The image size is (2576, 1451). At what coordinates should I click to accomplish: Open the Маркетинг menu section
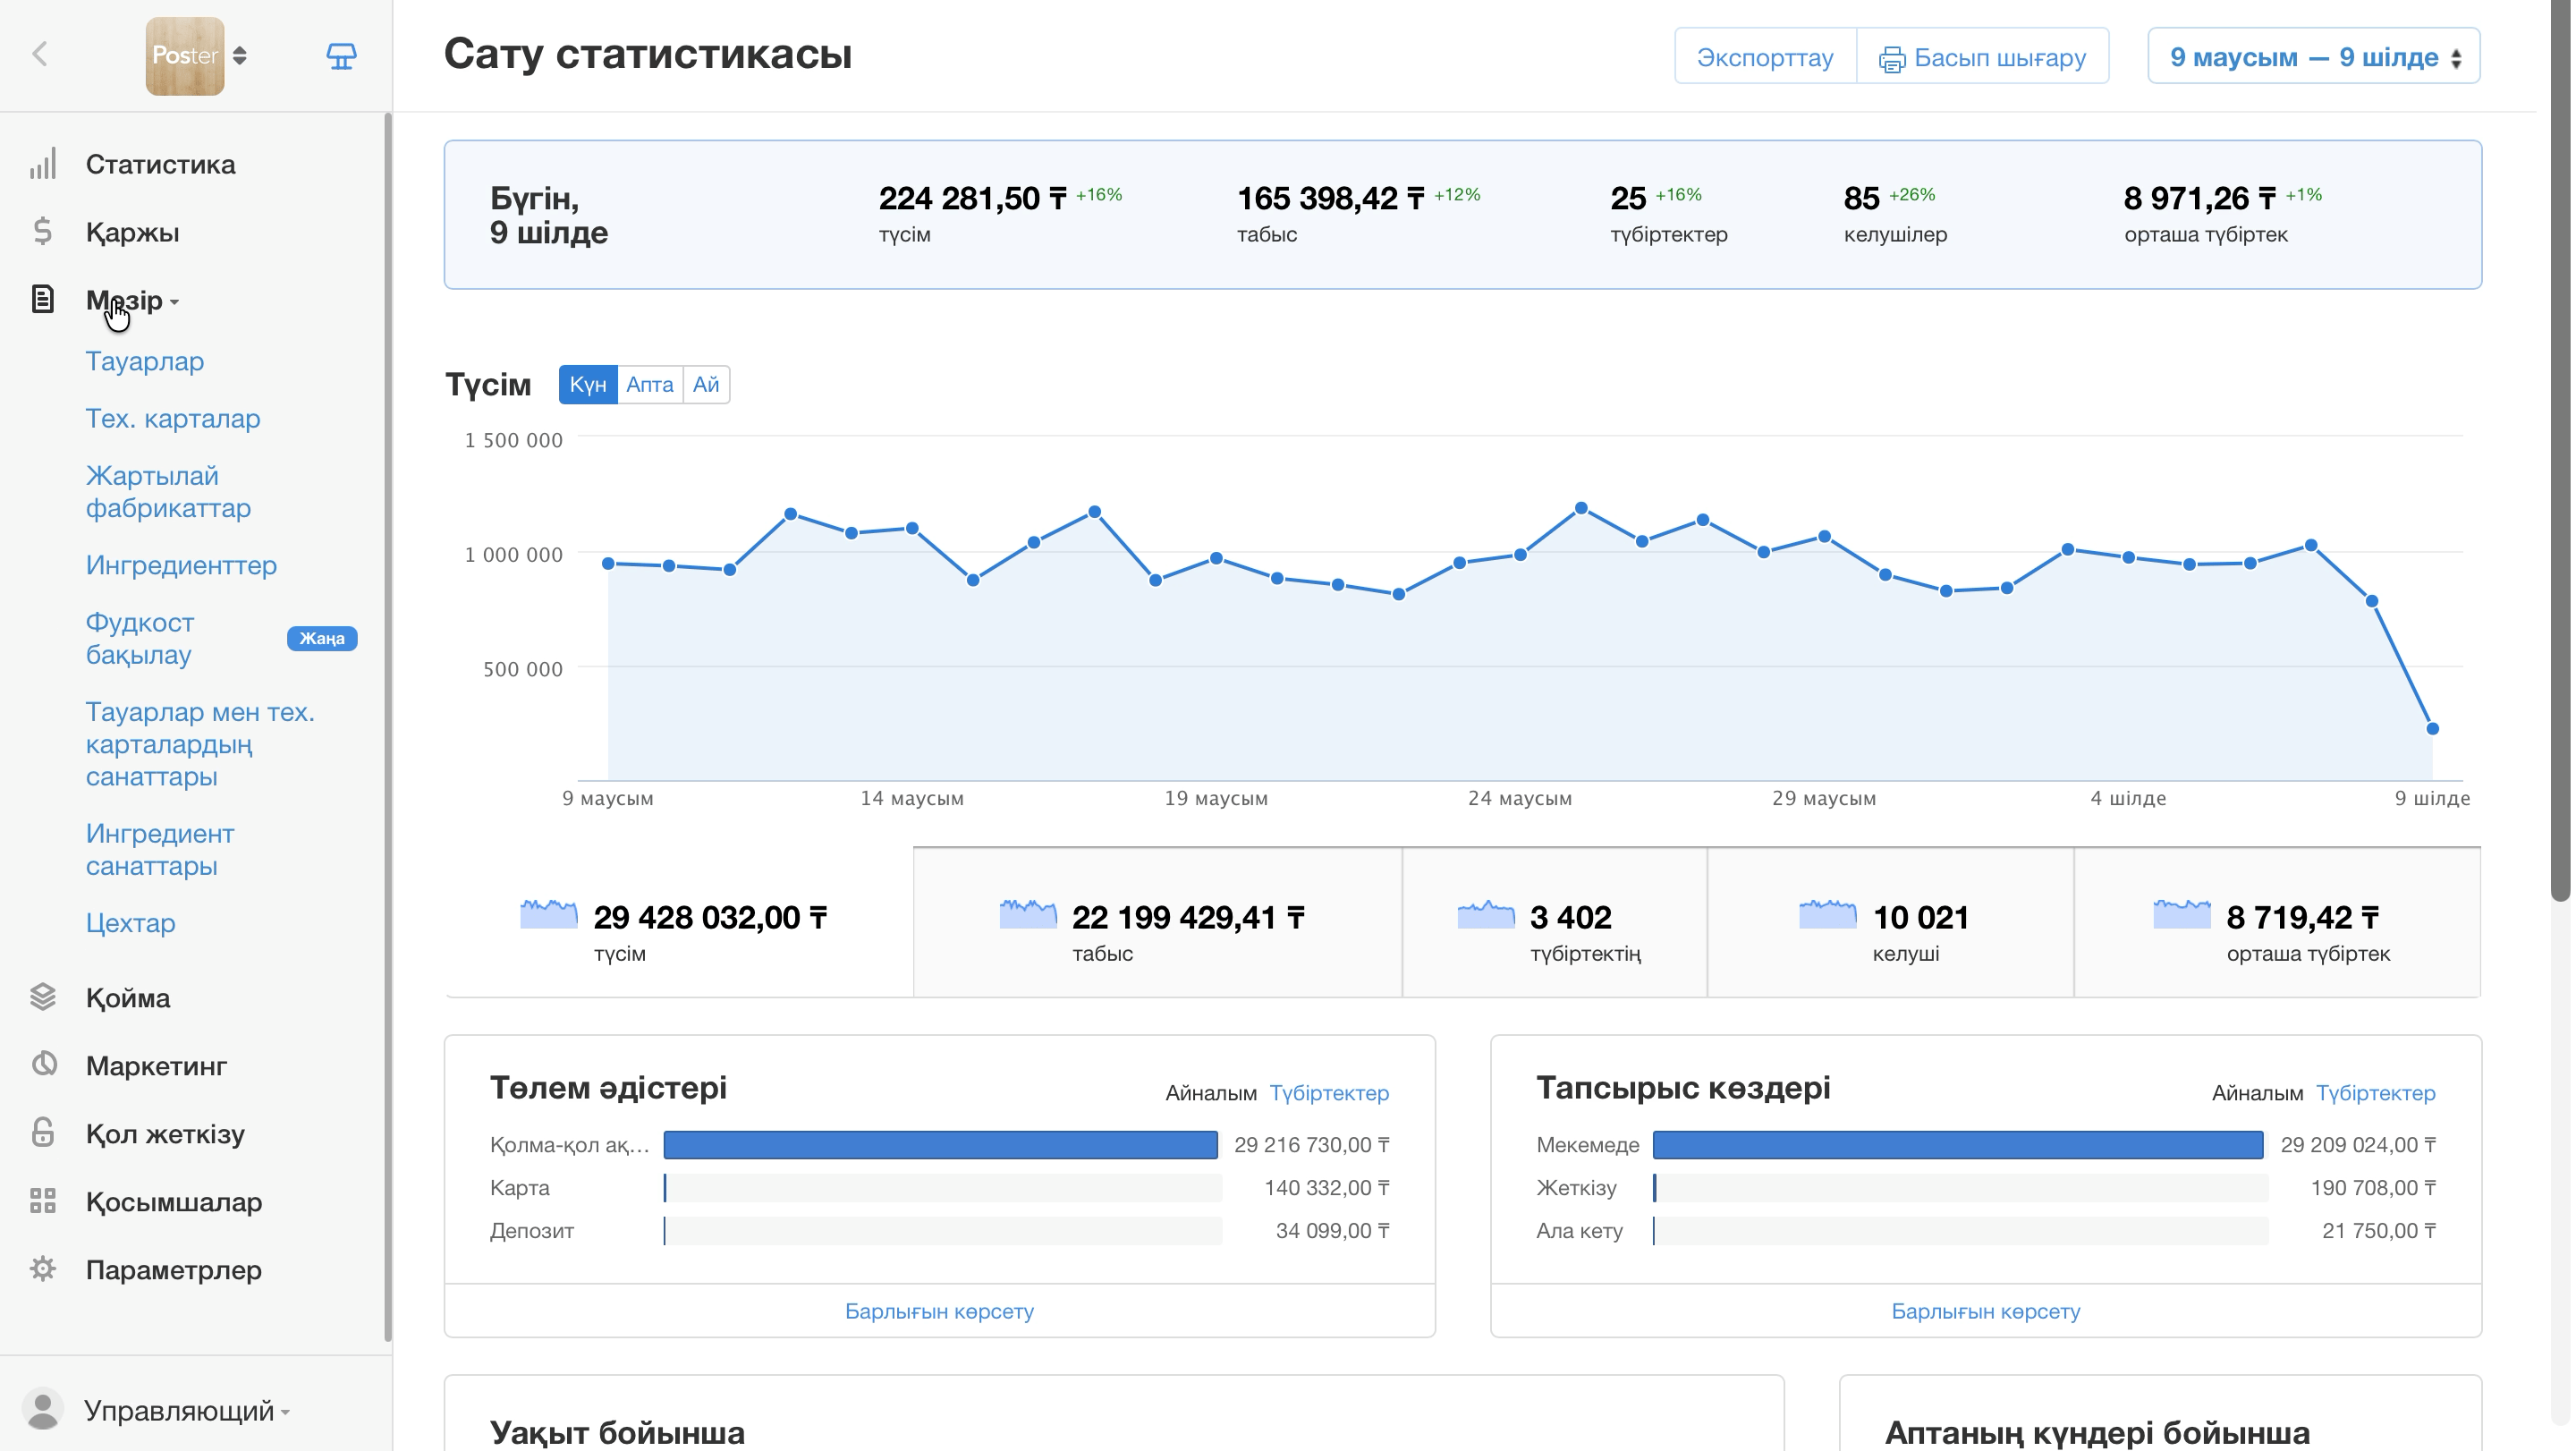156,1066
